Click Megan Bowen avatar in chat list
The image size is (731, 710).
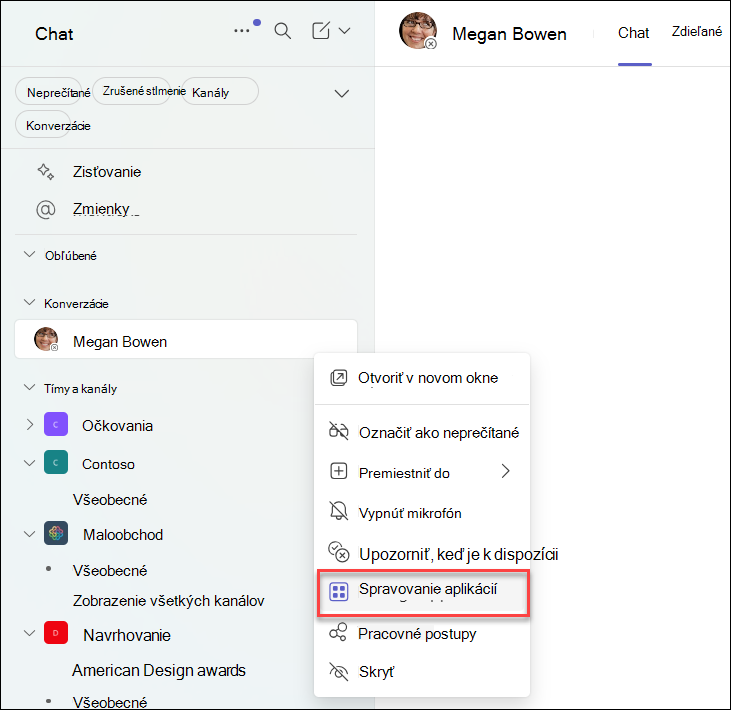46,339
